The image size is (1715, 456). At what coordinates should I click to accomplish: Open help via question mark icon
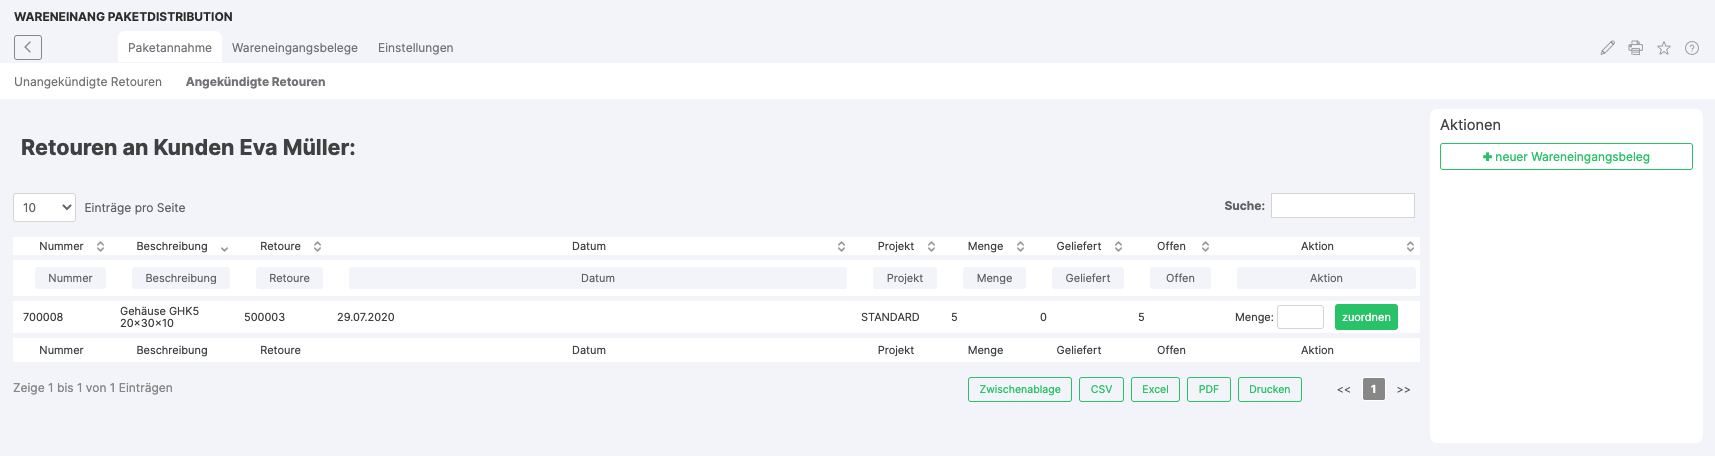click(1692, 48)
